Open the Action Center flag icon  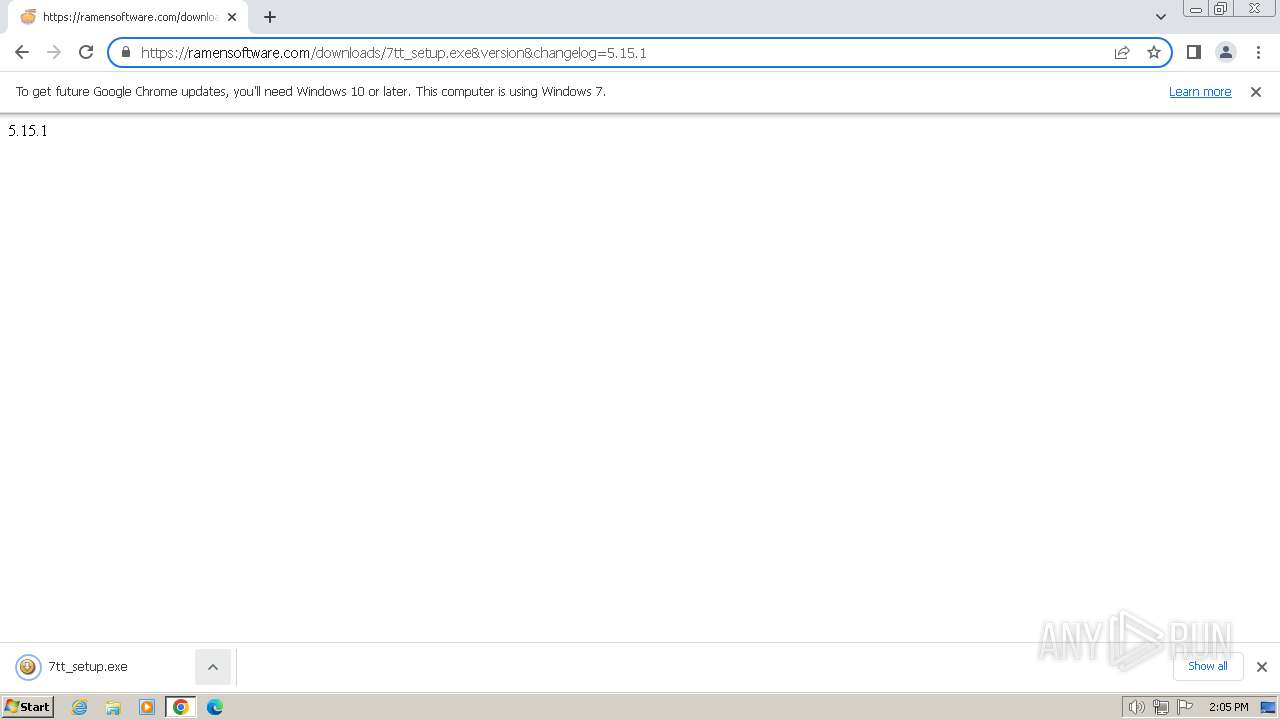pos(1185,707)
